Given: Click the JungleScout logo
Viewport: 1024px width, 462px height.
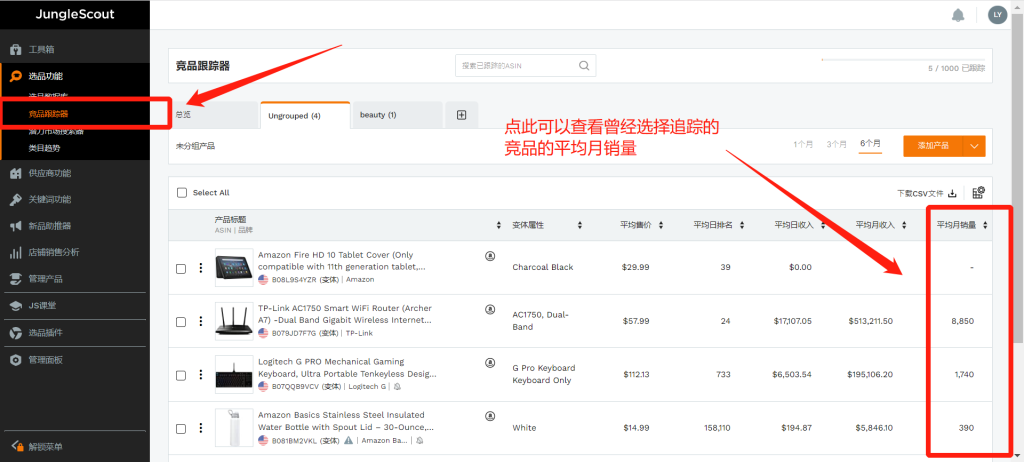Looking at the screenshot, I should [x=75, y=14].
